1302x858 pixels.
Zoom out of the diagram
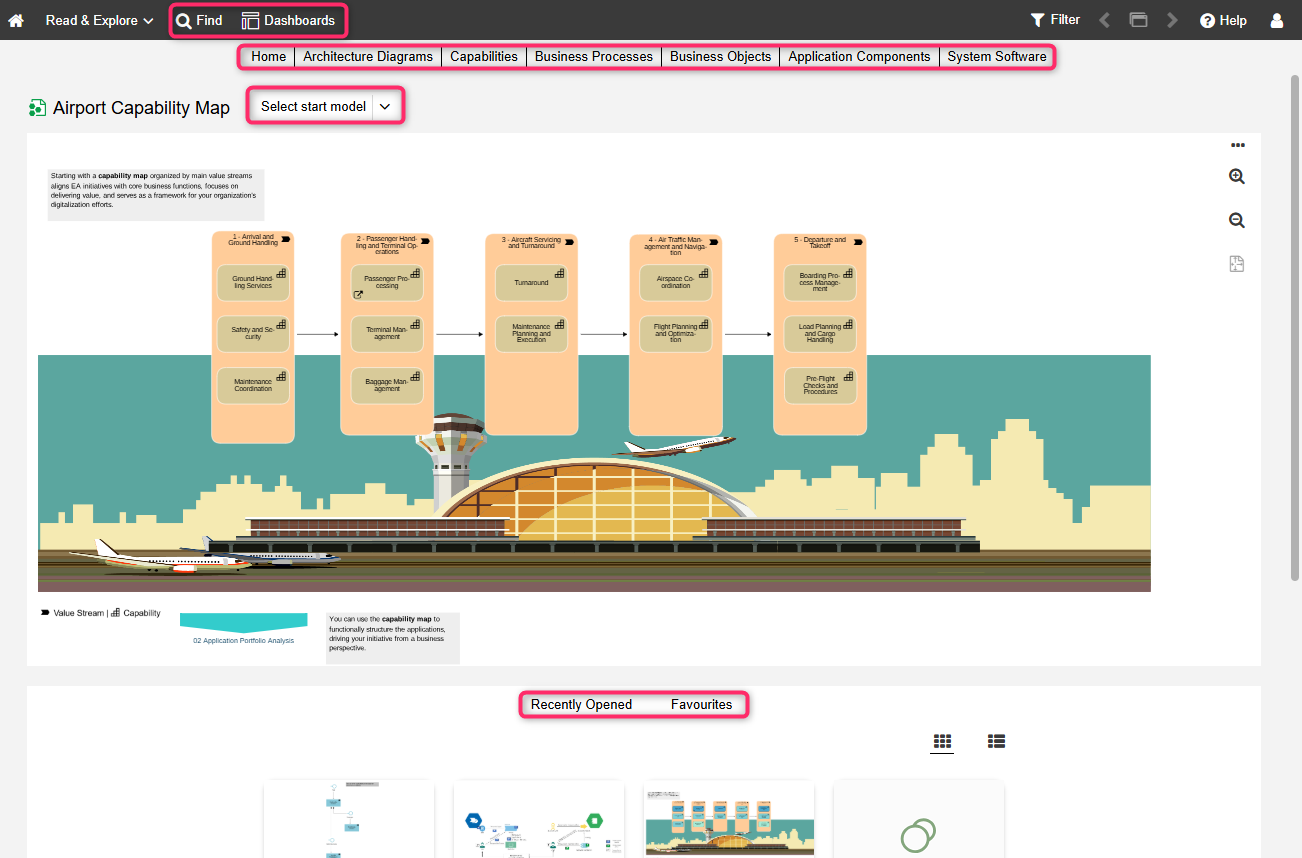click(x=1237, y=221)
